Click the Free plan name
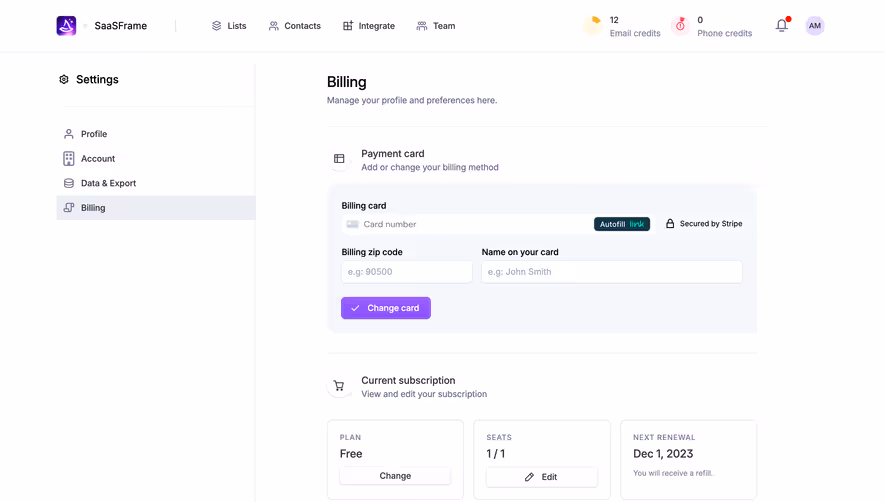Screen dimensions: 885x502 tap(351, 454)
